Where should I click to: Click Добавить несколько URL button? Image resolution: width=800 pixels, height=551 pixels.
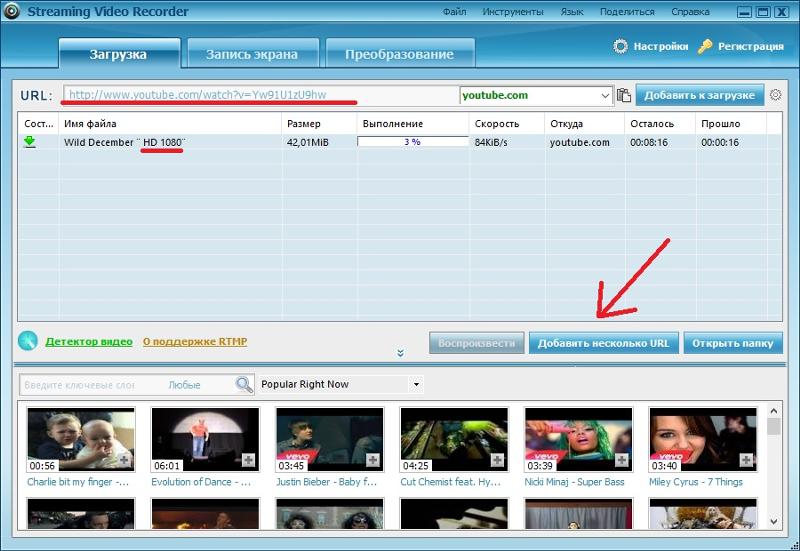pos(604,343)
